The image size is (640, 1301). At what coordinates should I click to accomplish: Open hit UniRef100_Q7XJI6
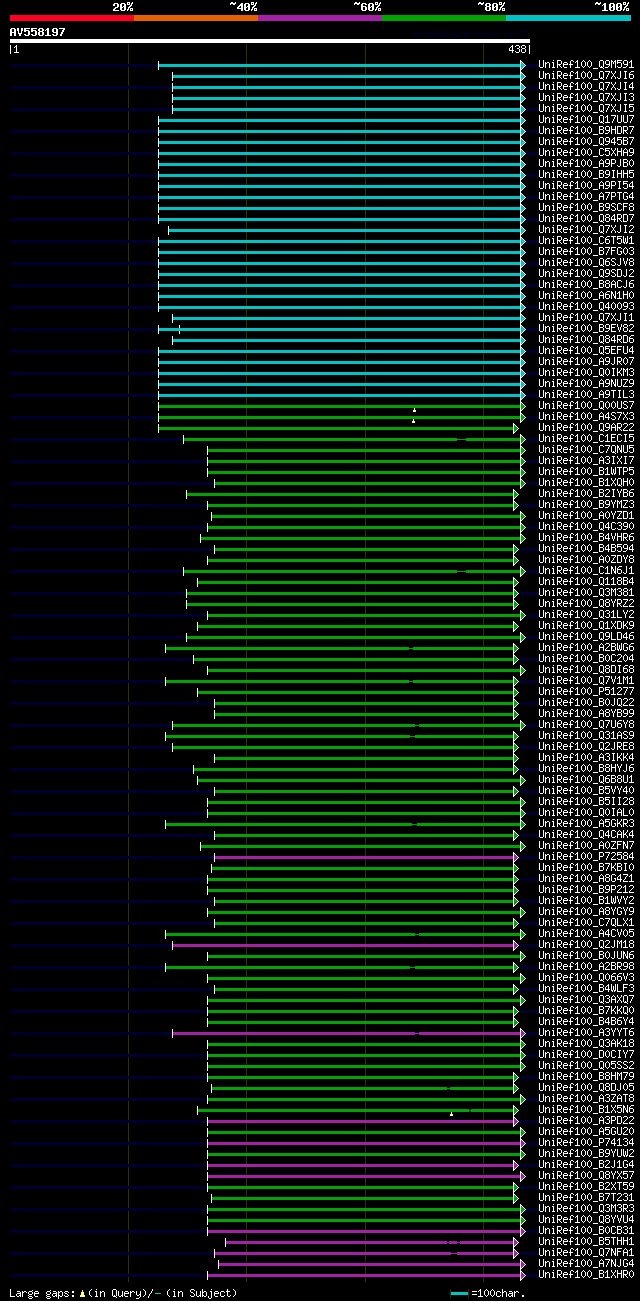[586, 76]
